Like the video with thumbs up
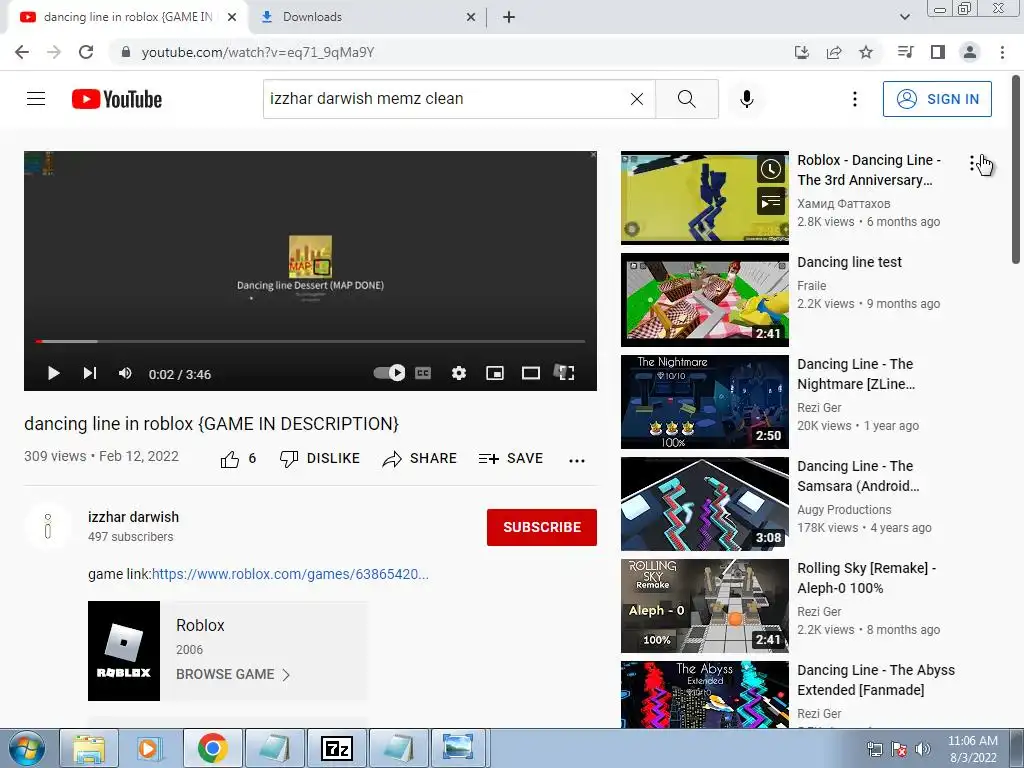This screenshot has height=768, width=1024. [230, 460]
